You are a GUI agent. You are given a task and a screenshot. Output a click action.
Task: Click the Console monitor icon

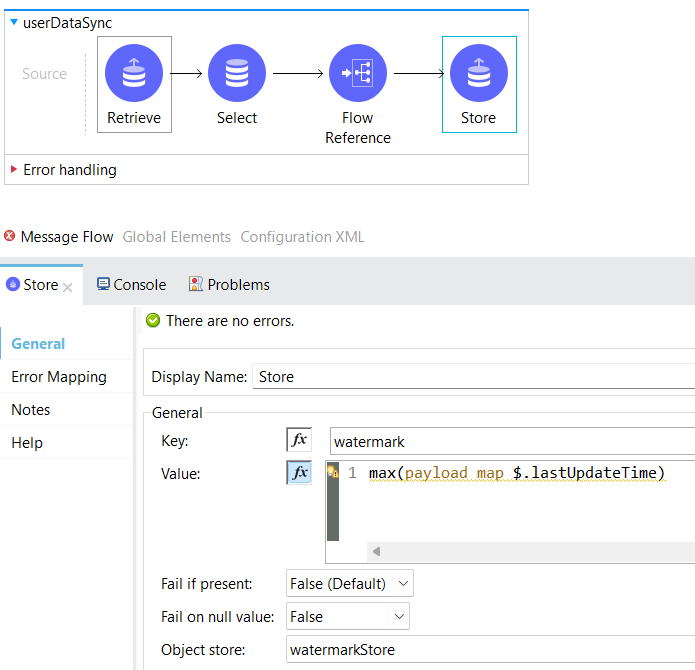coord(103,284)
